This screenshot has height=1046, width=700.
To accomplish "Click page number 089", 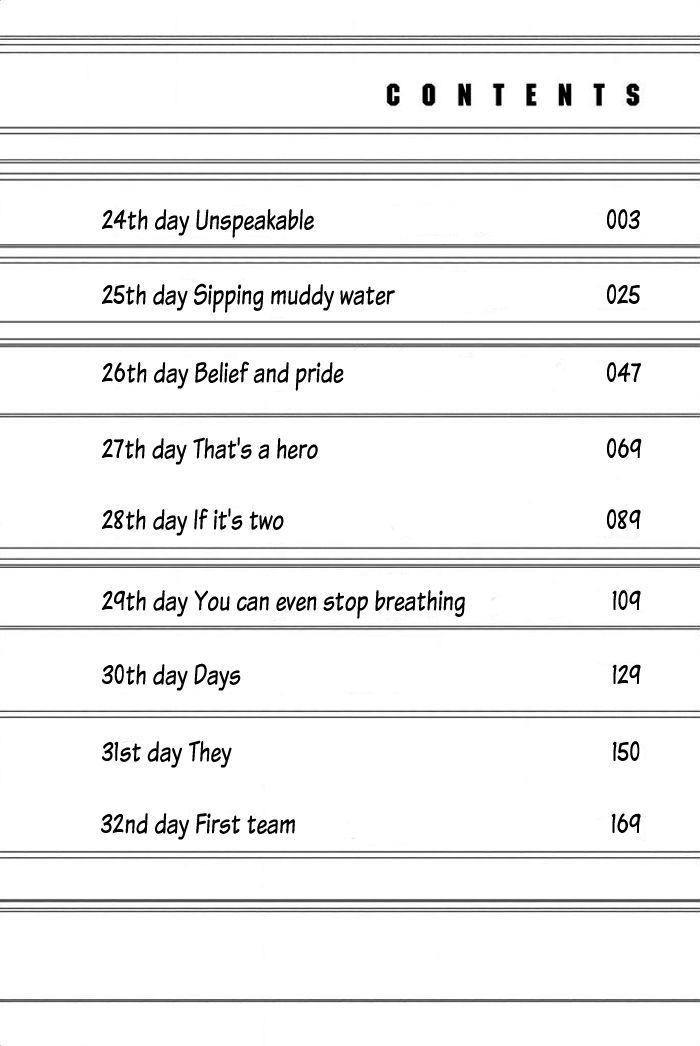I will 622,520.
